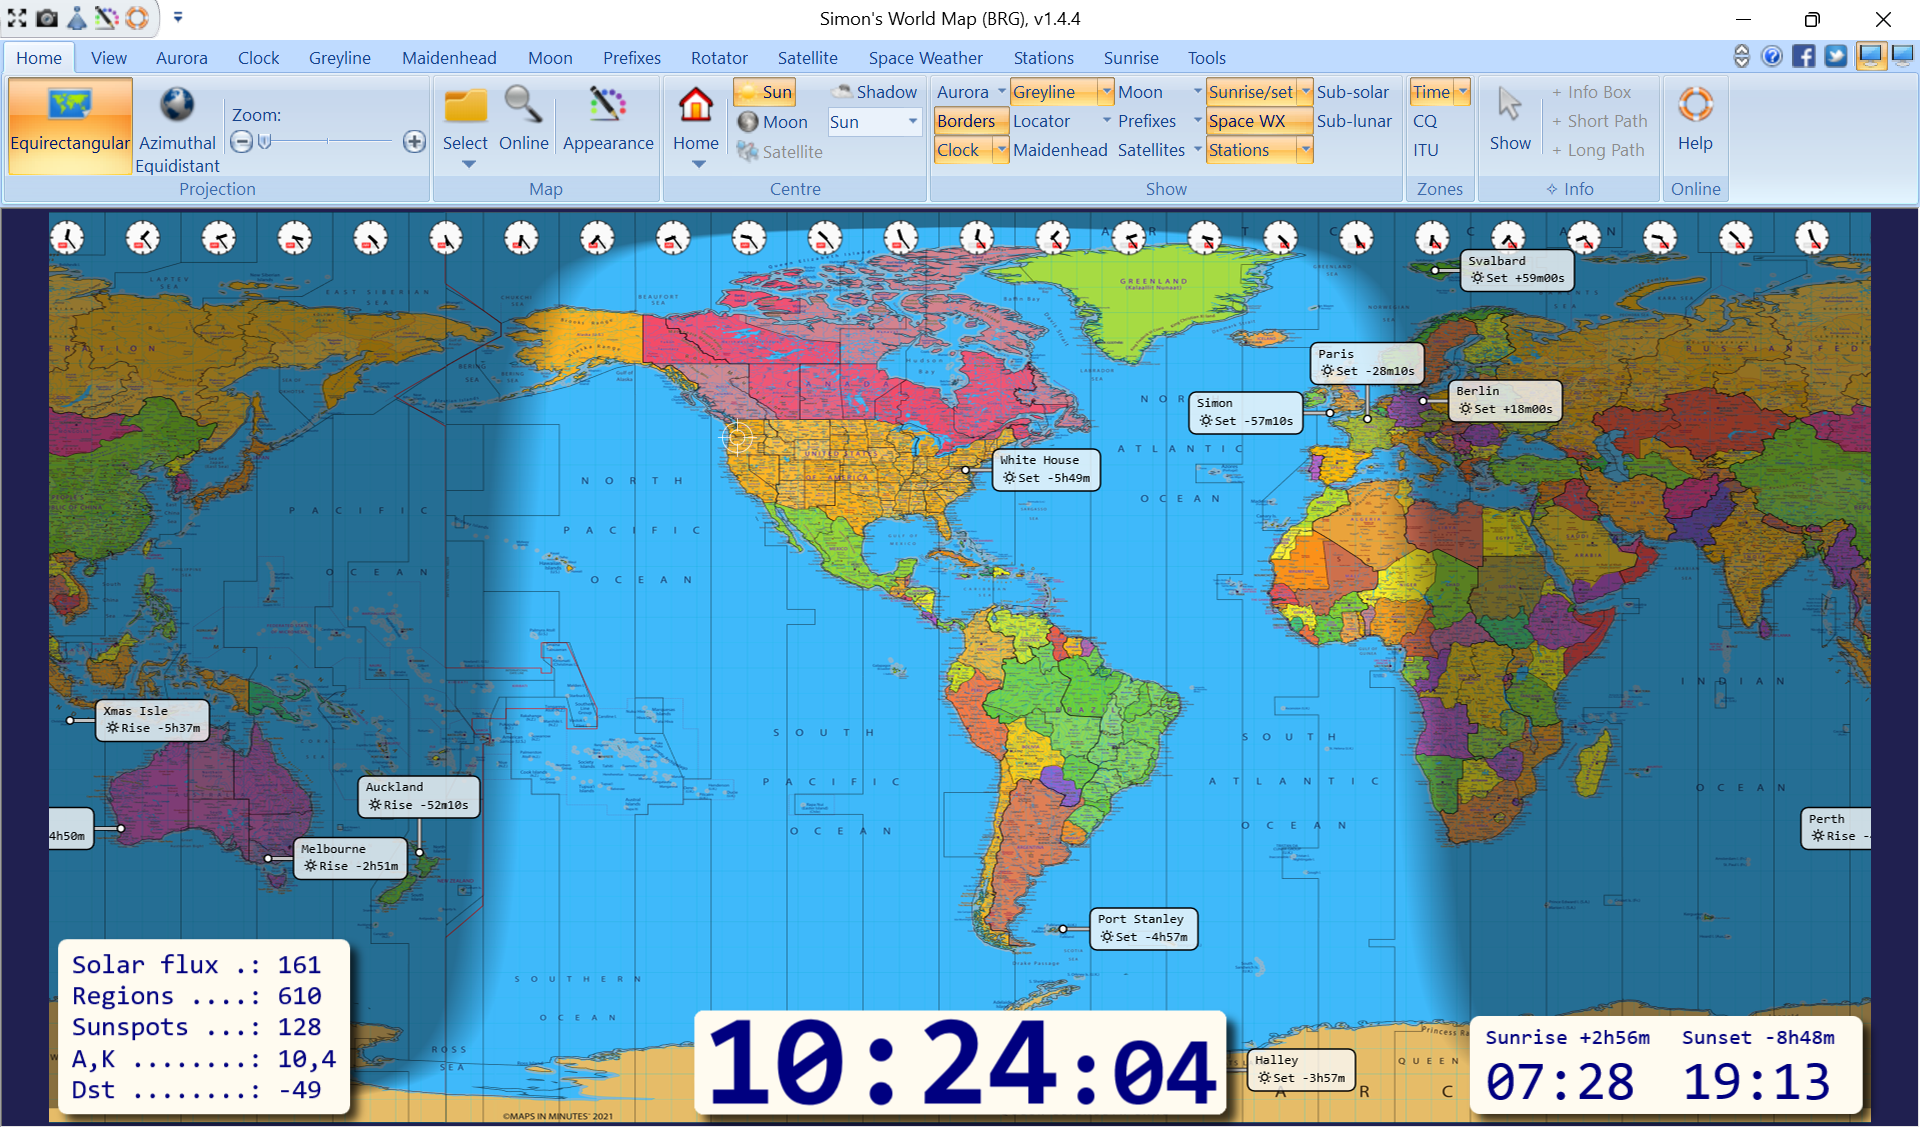Click the Sub-solar button
The height and width of the screenshot is (1128, 1920).
pos(1354,91)
